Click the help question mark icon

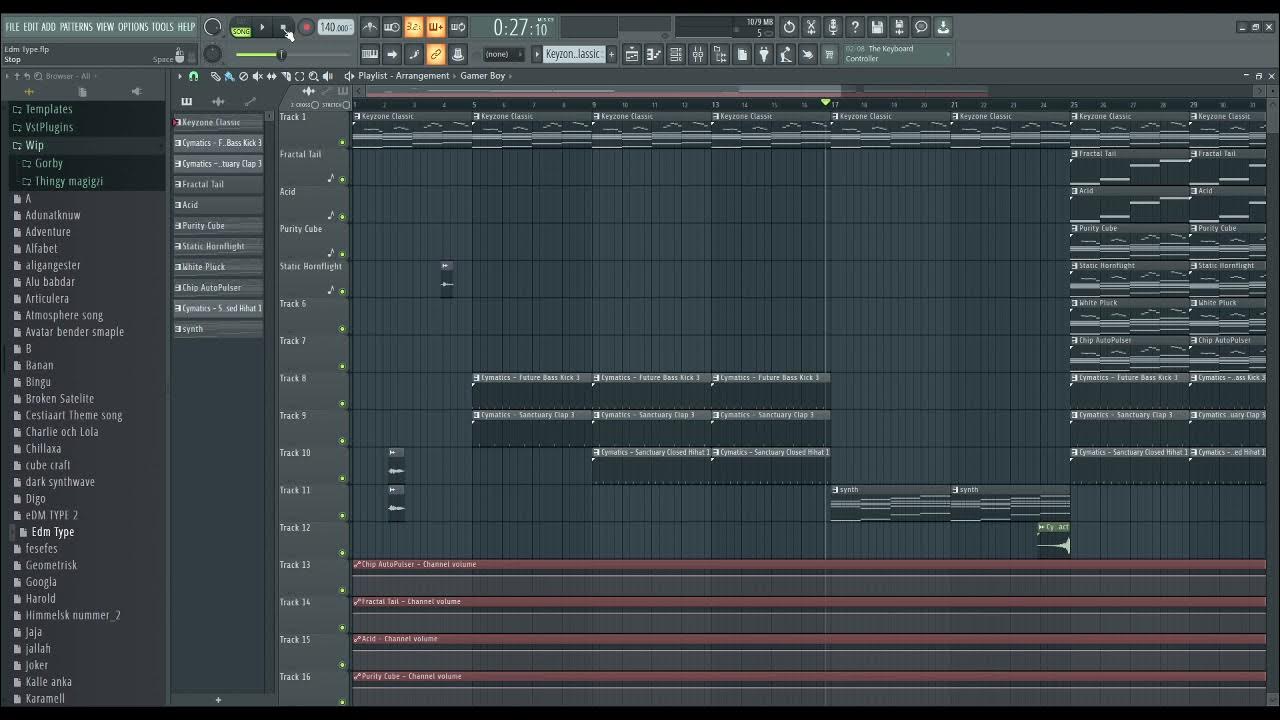click(x=855, y=27)
